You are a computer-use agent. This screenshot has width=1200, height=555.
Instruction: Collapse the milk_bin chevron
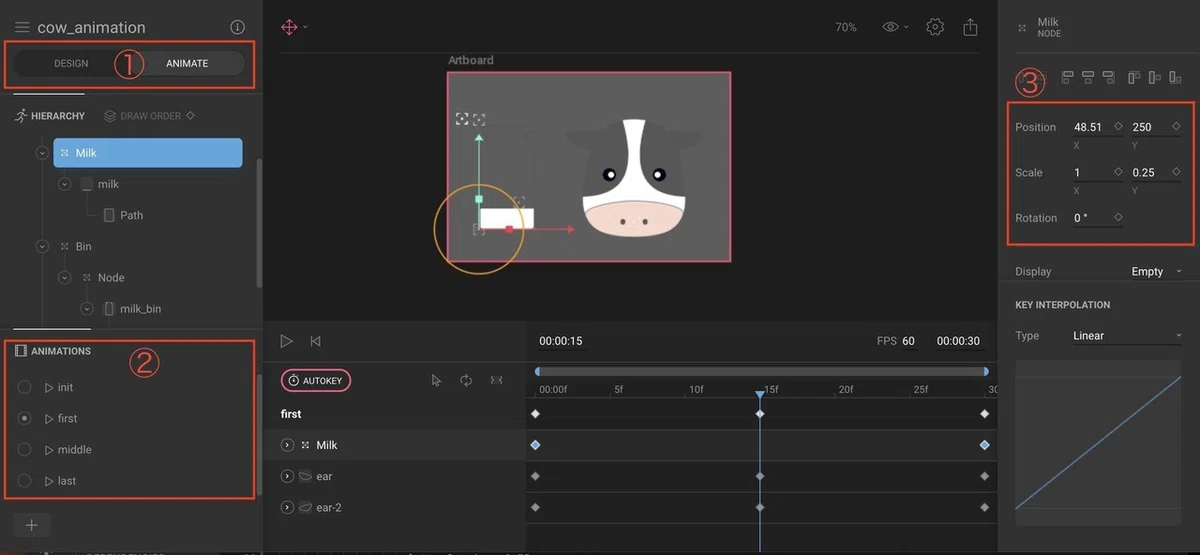point(87,309)
